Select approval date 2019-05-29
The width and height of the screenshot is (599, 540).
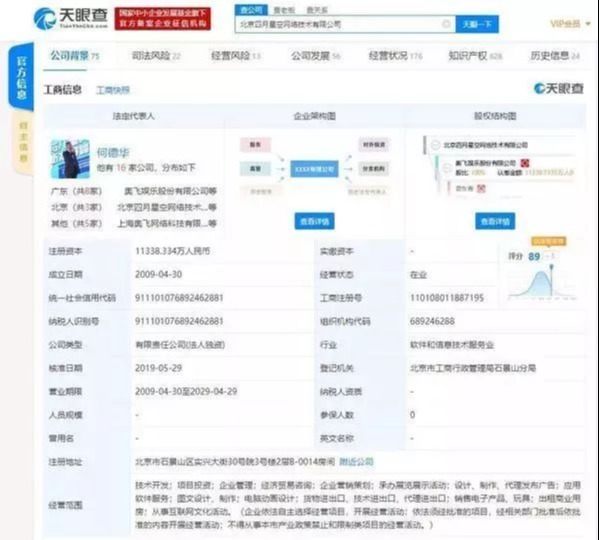tap(159, 369)
